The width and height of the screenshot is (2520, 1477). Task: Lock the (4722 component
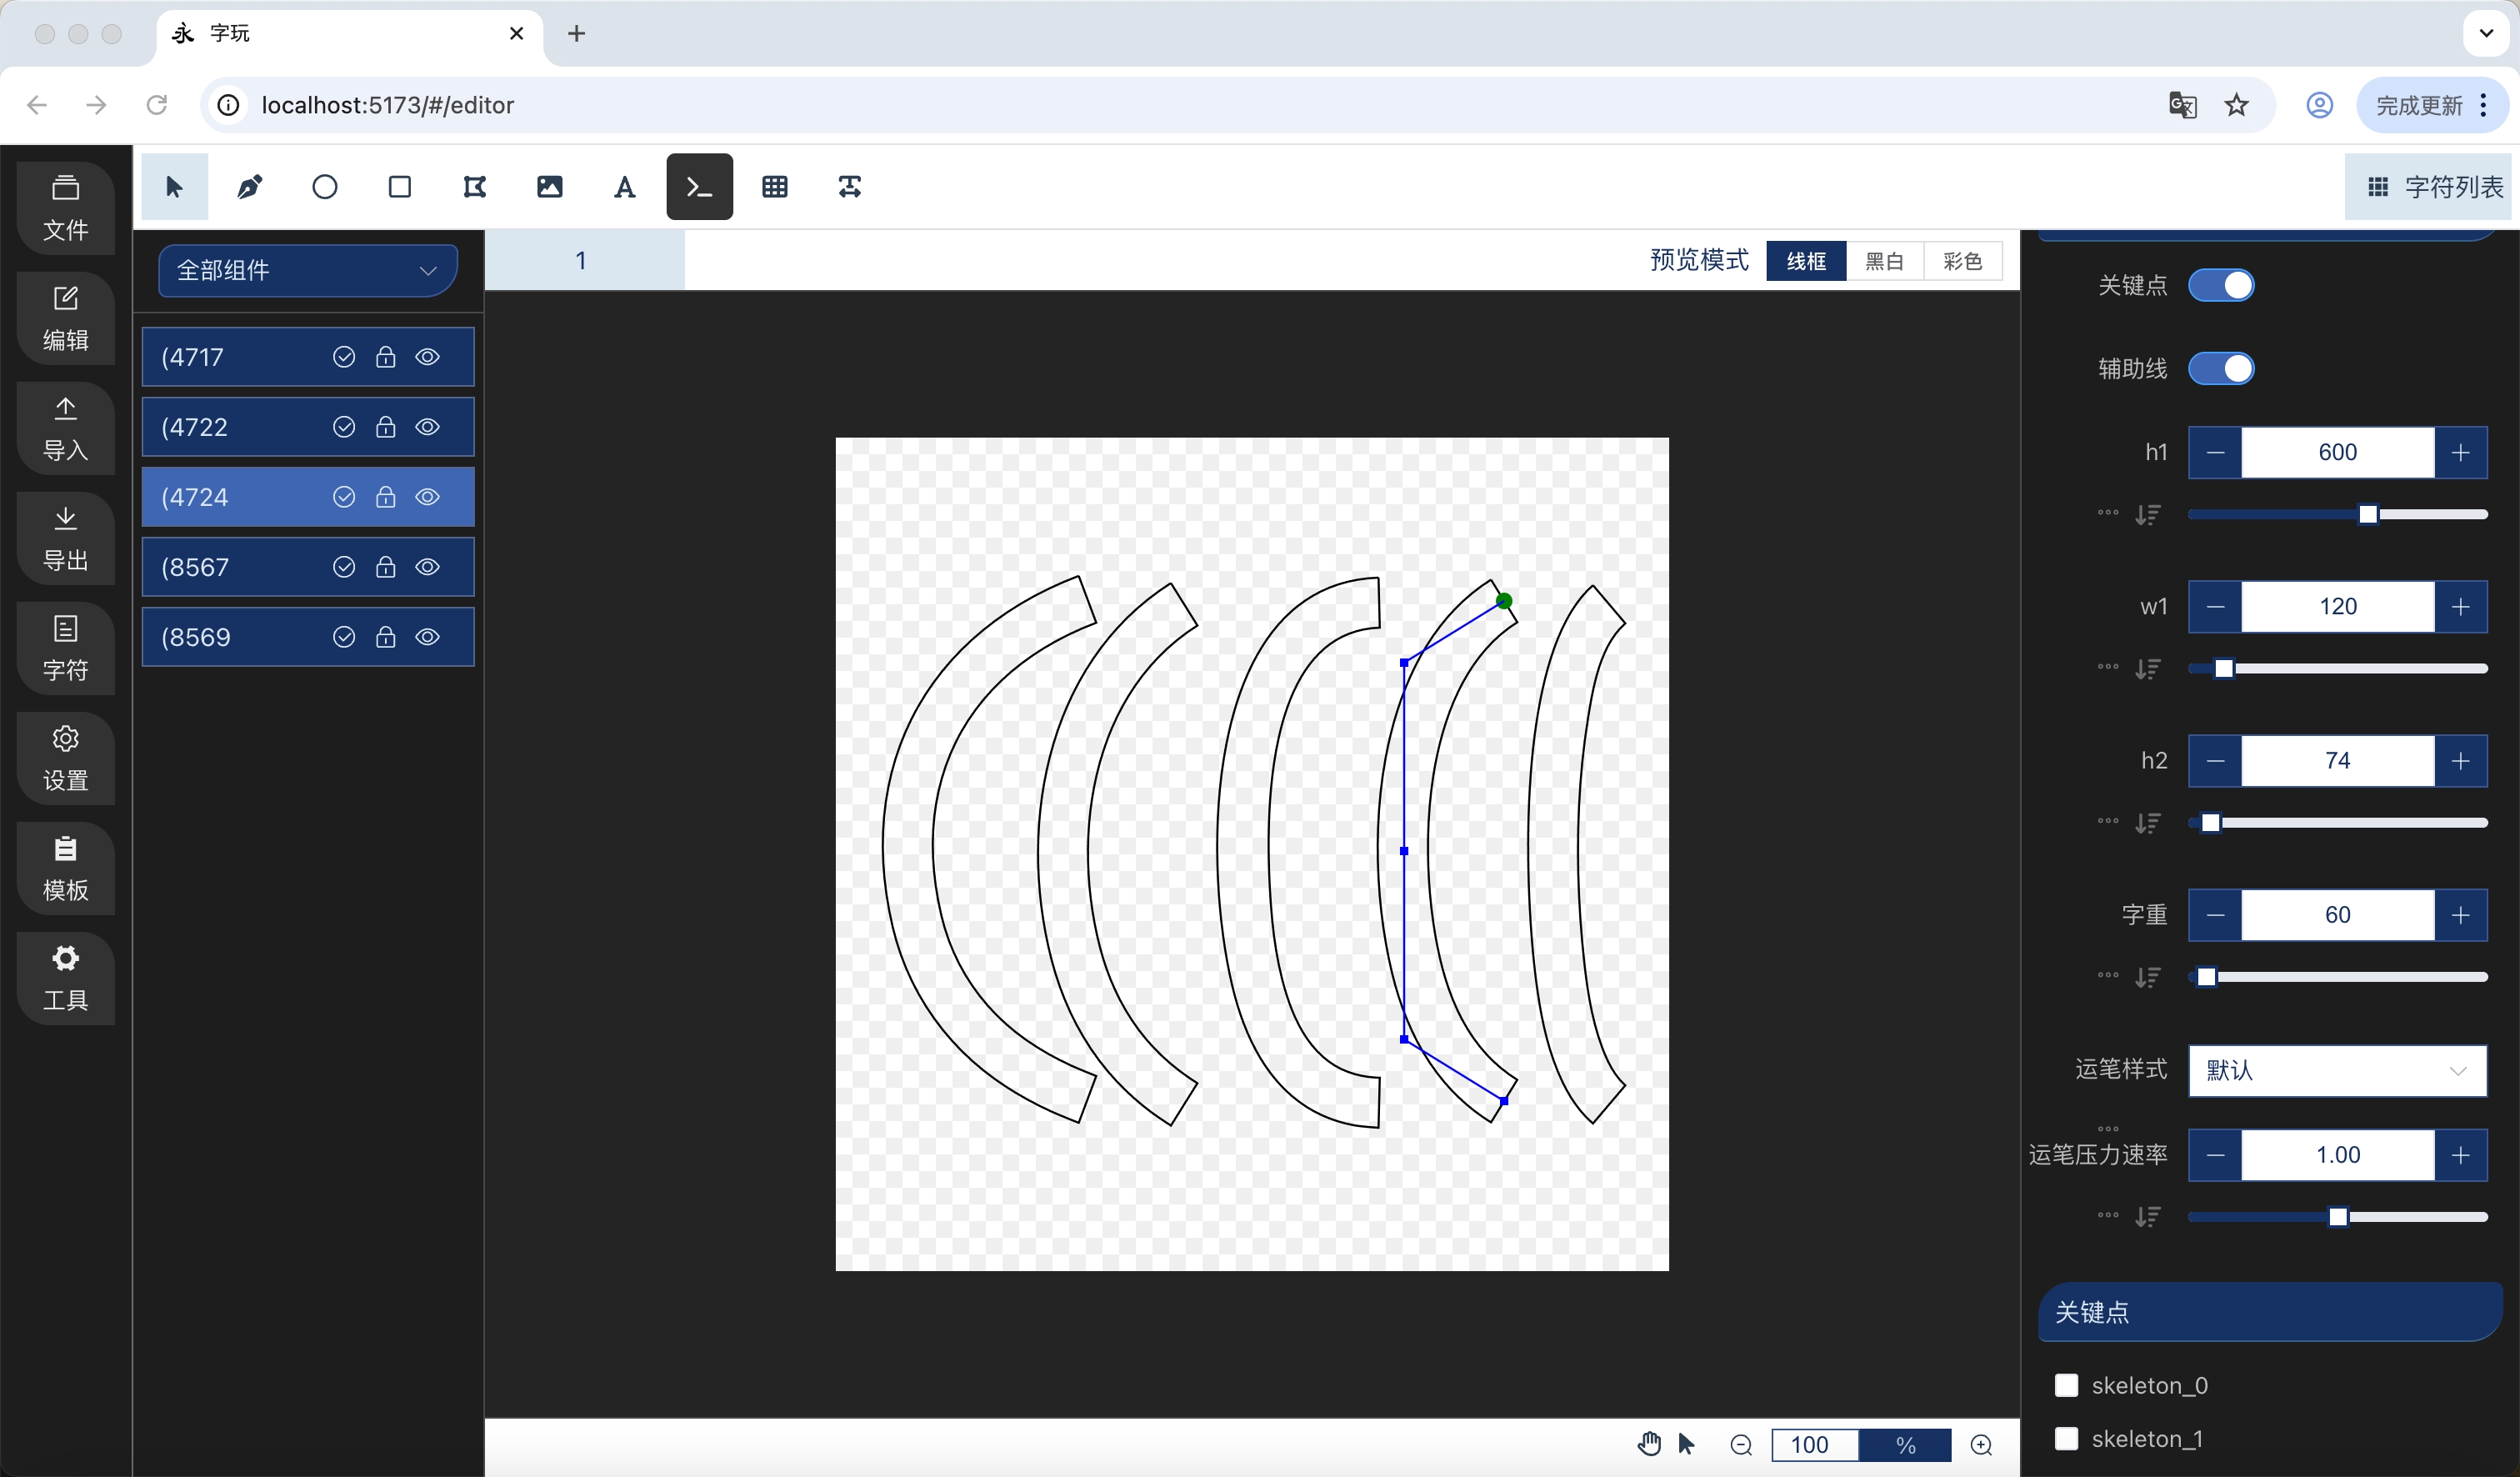click(x=386, y=427)
